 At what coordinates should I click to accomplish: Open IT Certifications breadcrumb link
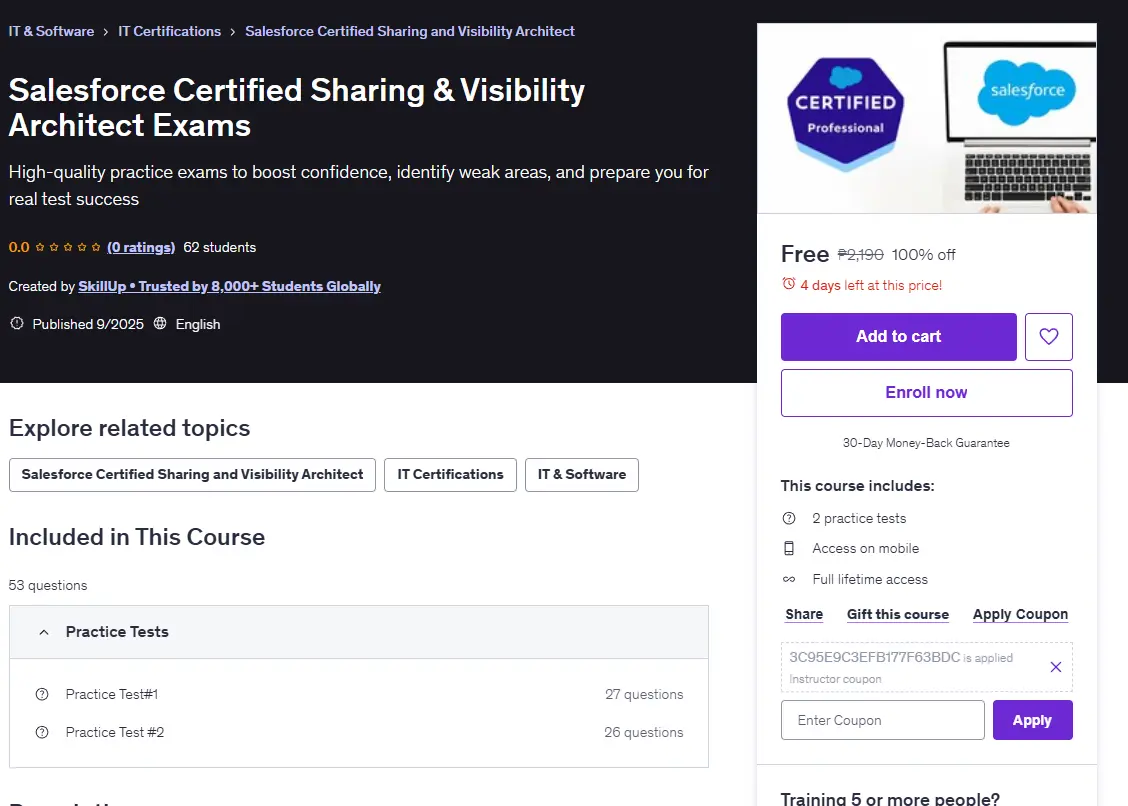169,31
